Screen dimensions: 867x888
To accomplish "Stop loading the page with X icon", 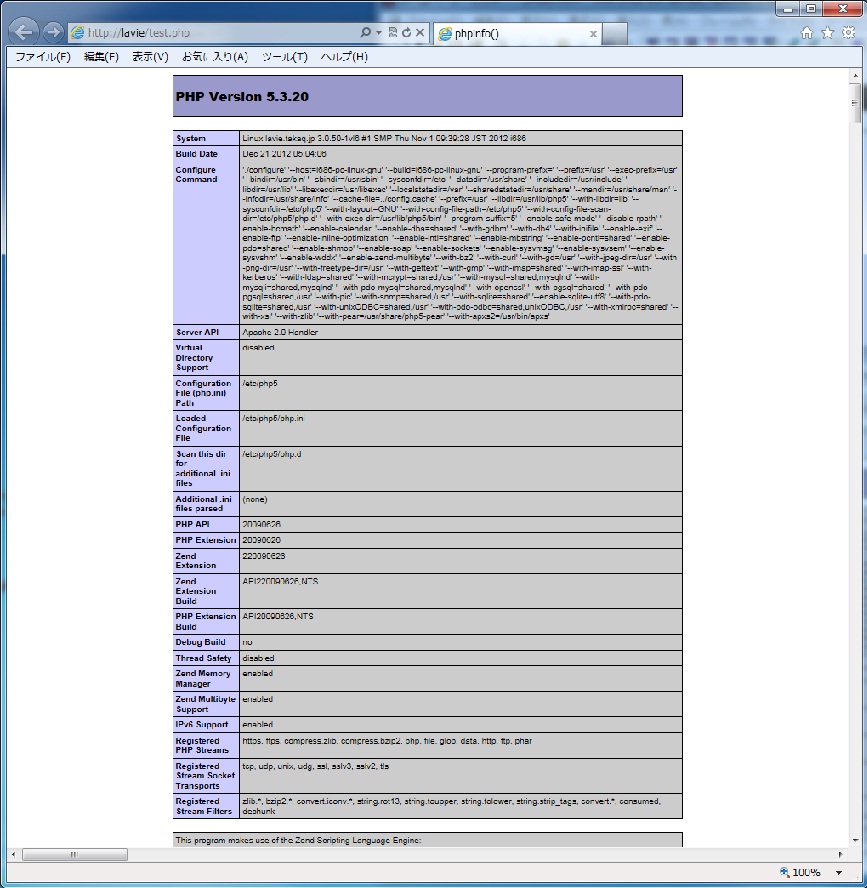I will 420,32.
